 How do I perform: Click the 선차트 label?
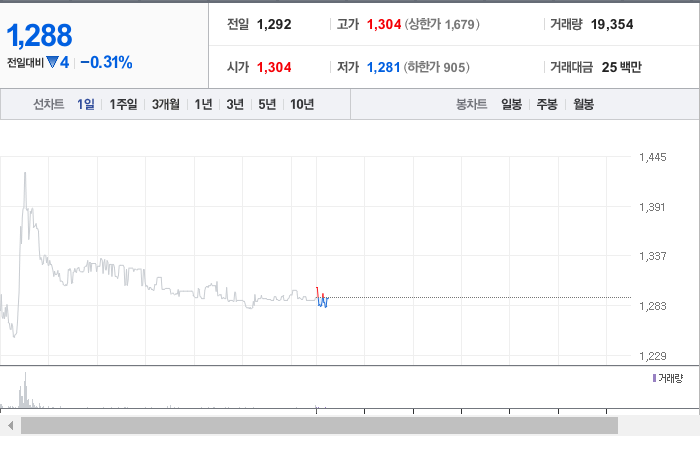(49, 104)
